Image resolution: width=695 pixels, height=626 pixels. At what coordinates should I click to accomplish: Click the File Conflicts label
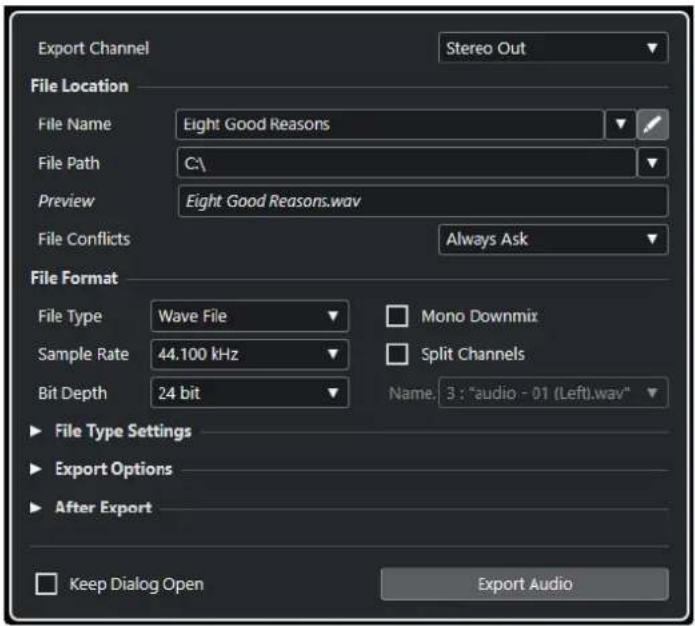click(84, 239)
